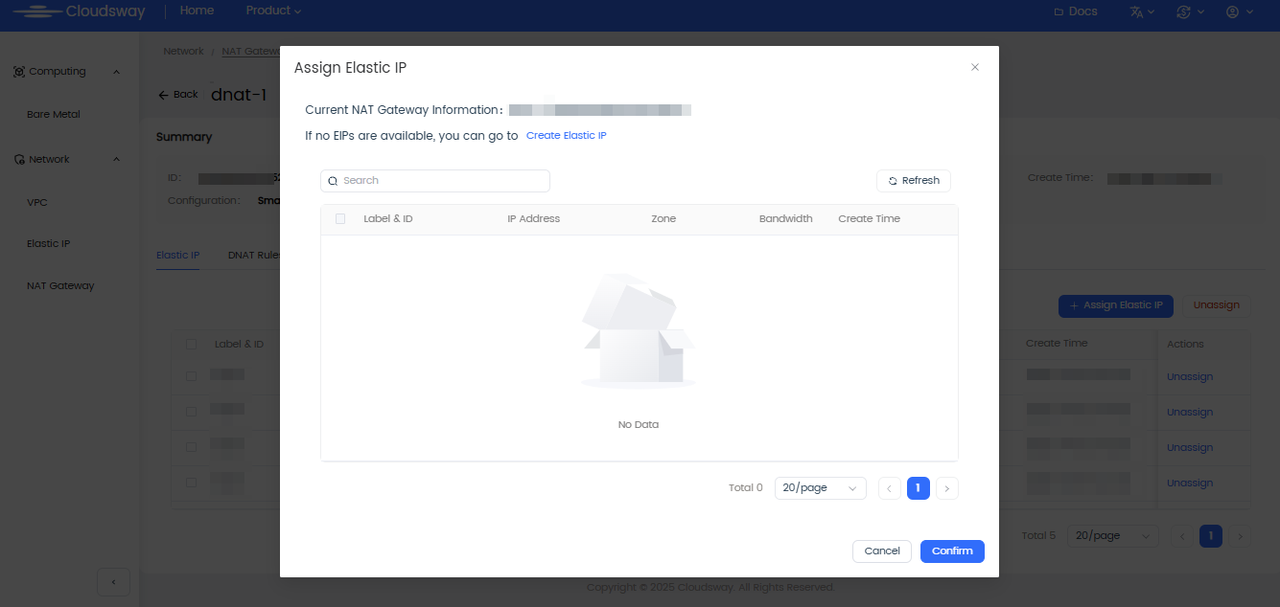Expand the Product dropdown in the navbar
This screenshot has height=607, width=1280.
(272, 12)
